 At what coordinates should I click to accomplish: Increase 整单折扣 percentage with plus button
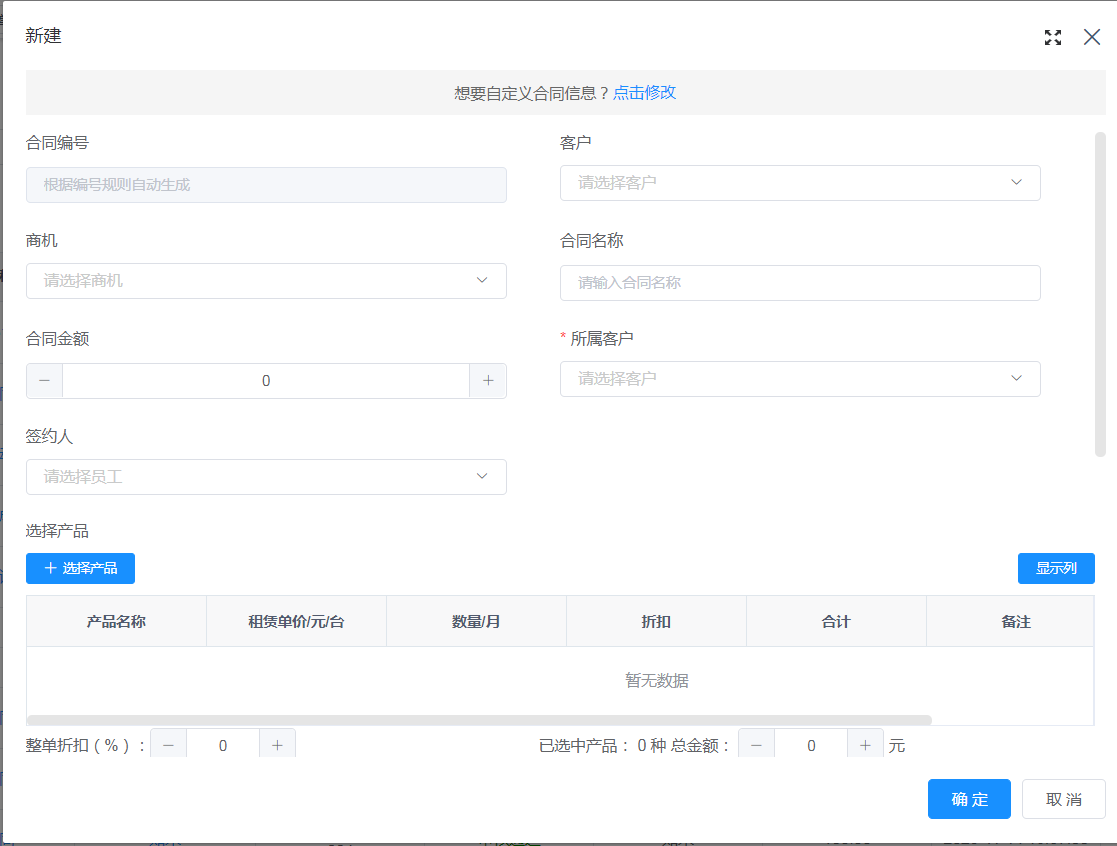(277, 745)
